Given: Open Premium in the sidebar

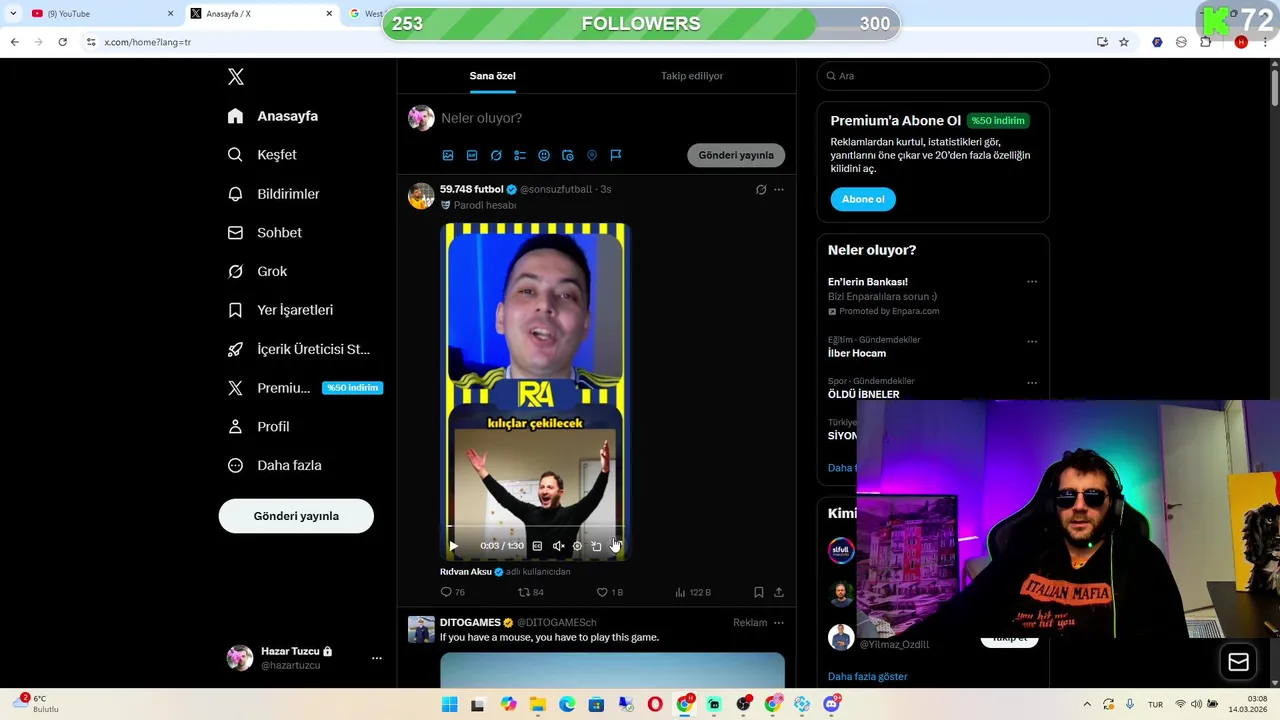Looking at the screenshot, I should pyautogui.click(x=304, y=388).
